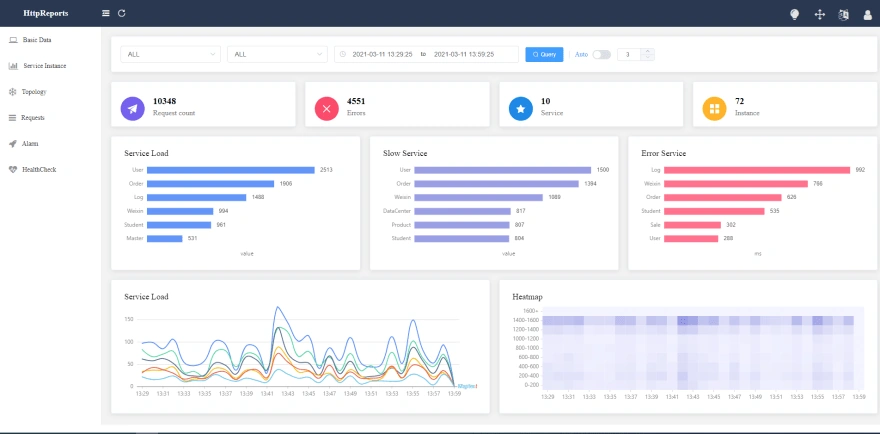Click Sale bar in Error Service chart
The height and width of the screenshot is (434, 880).
tap(692, 225)
